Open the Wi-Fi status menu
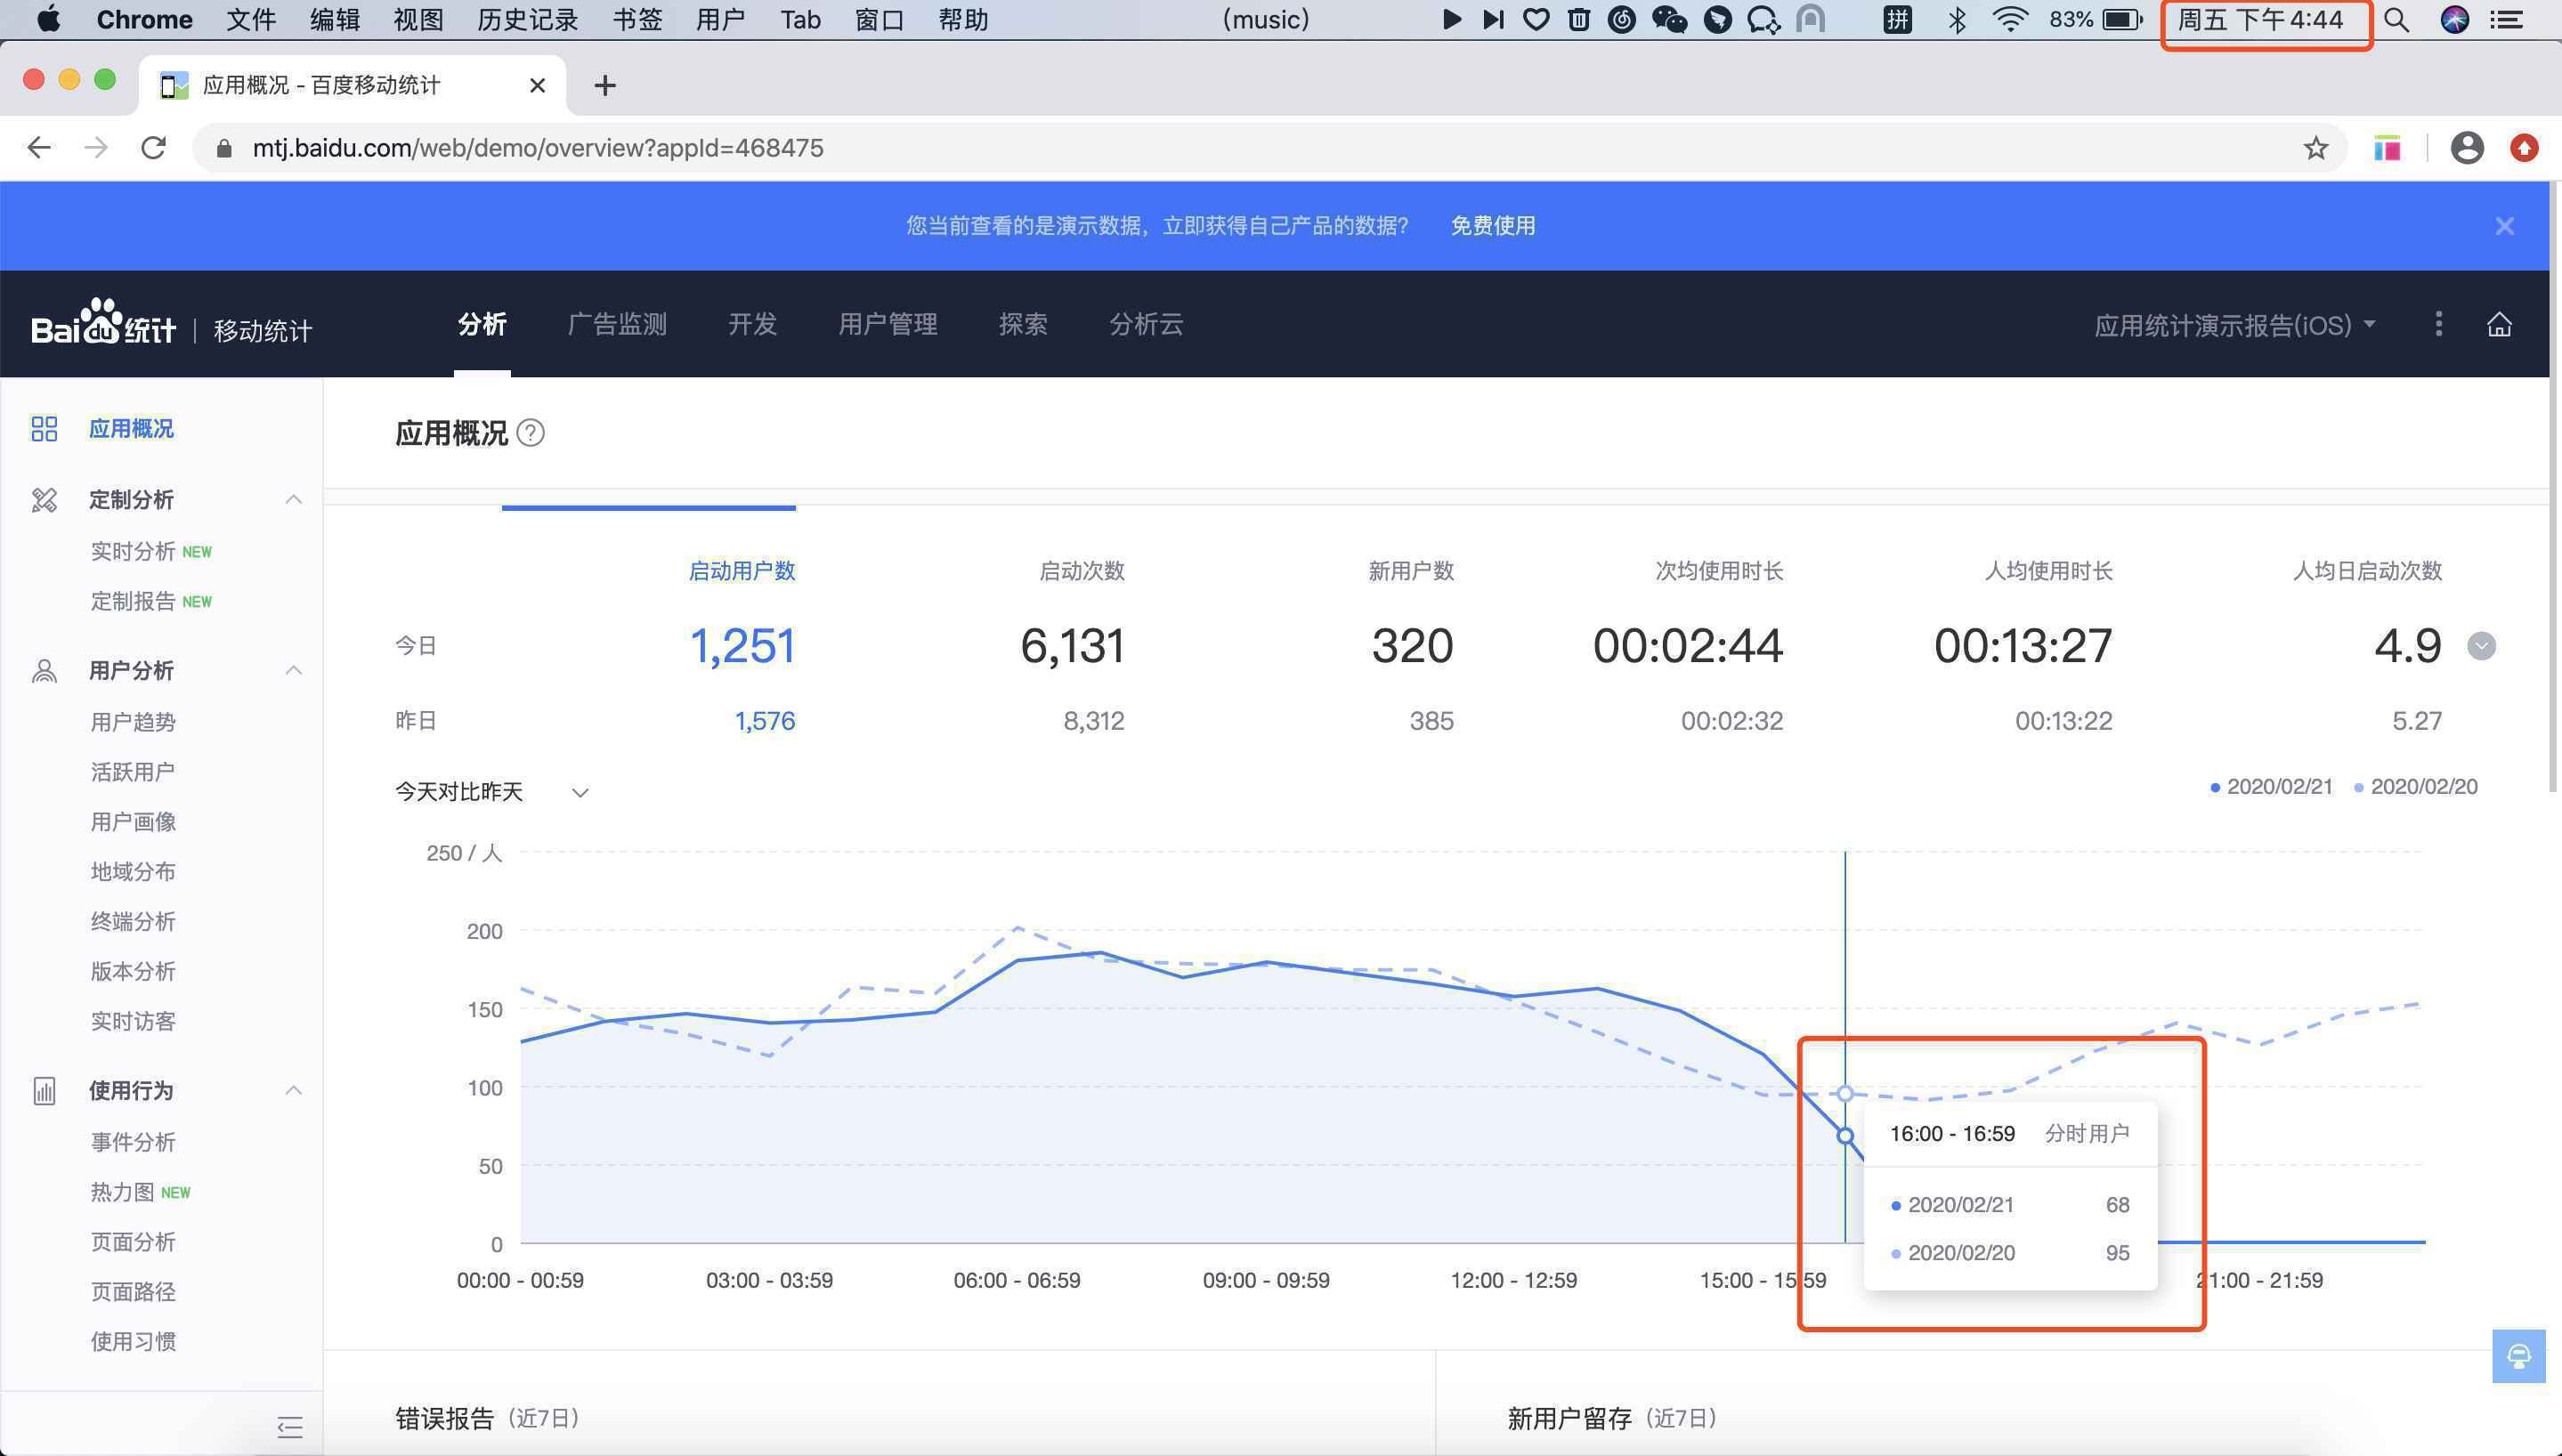 pyautogui.click(x=2010, y=19)
